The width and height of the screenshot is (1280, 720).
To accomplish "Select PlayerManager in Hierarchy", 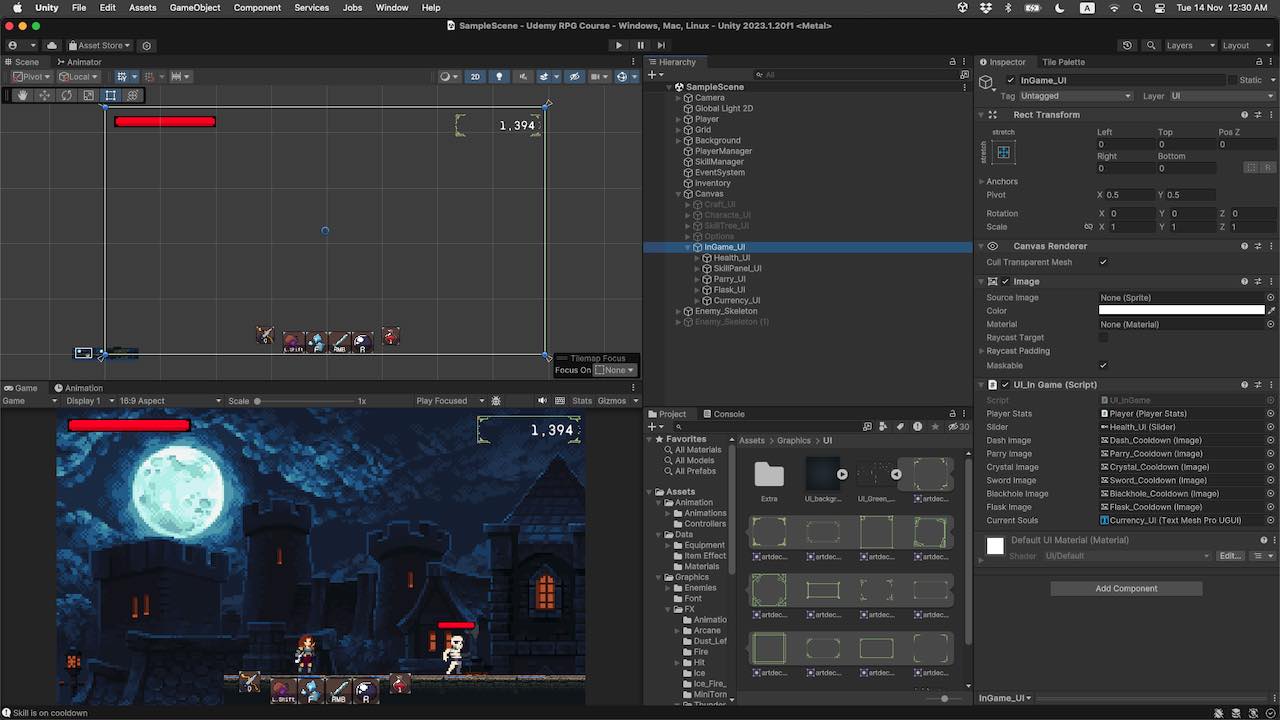I will click(723, 151).
